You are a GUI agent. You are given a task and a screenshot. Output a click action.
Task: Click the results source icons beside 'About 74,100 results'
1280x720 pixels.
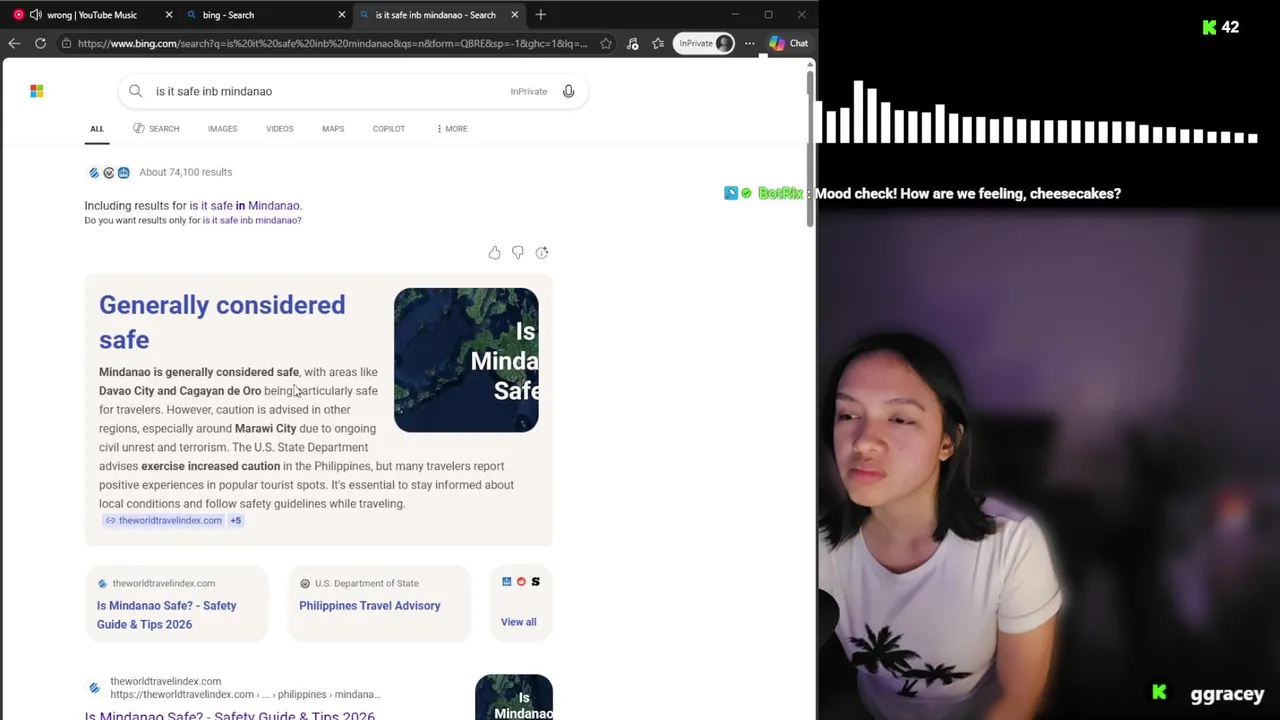(109, 173)
